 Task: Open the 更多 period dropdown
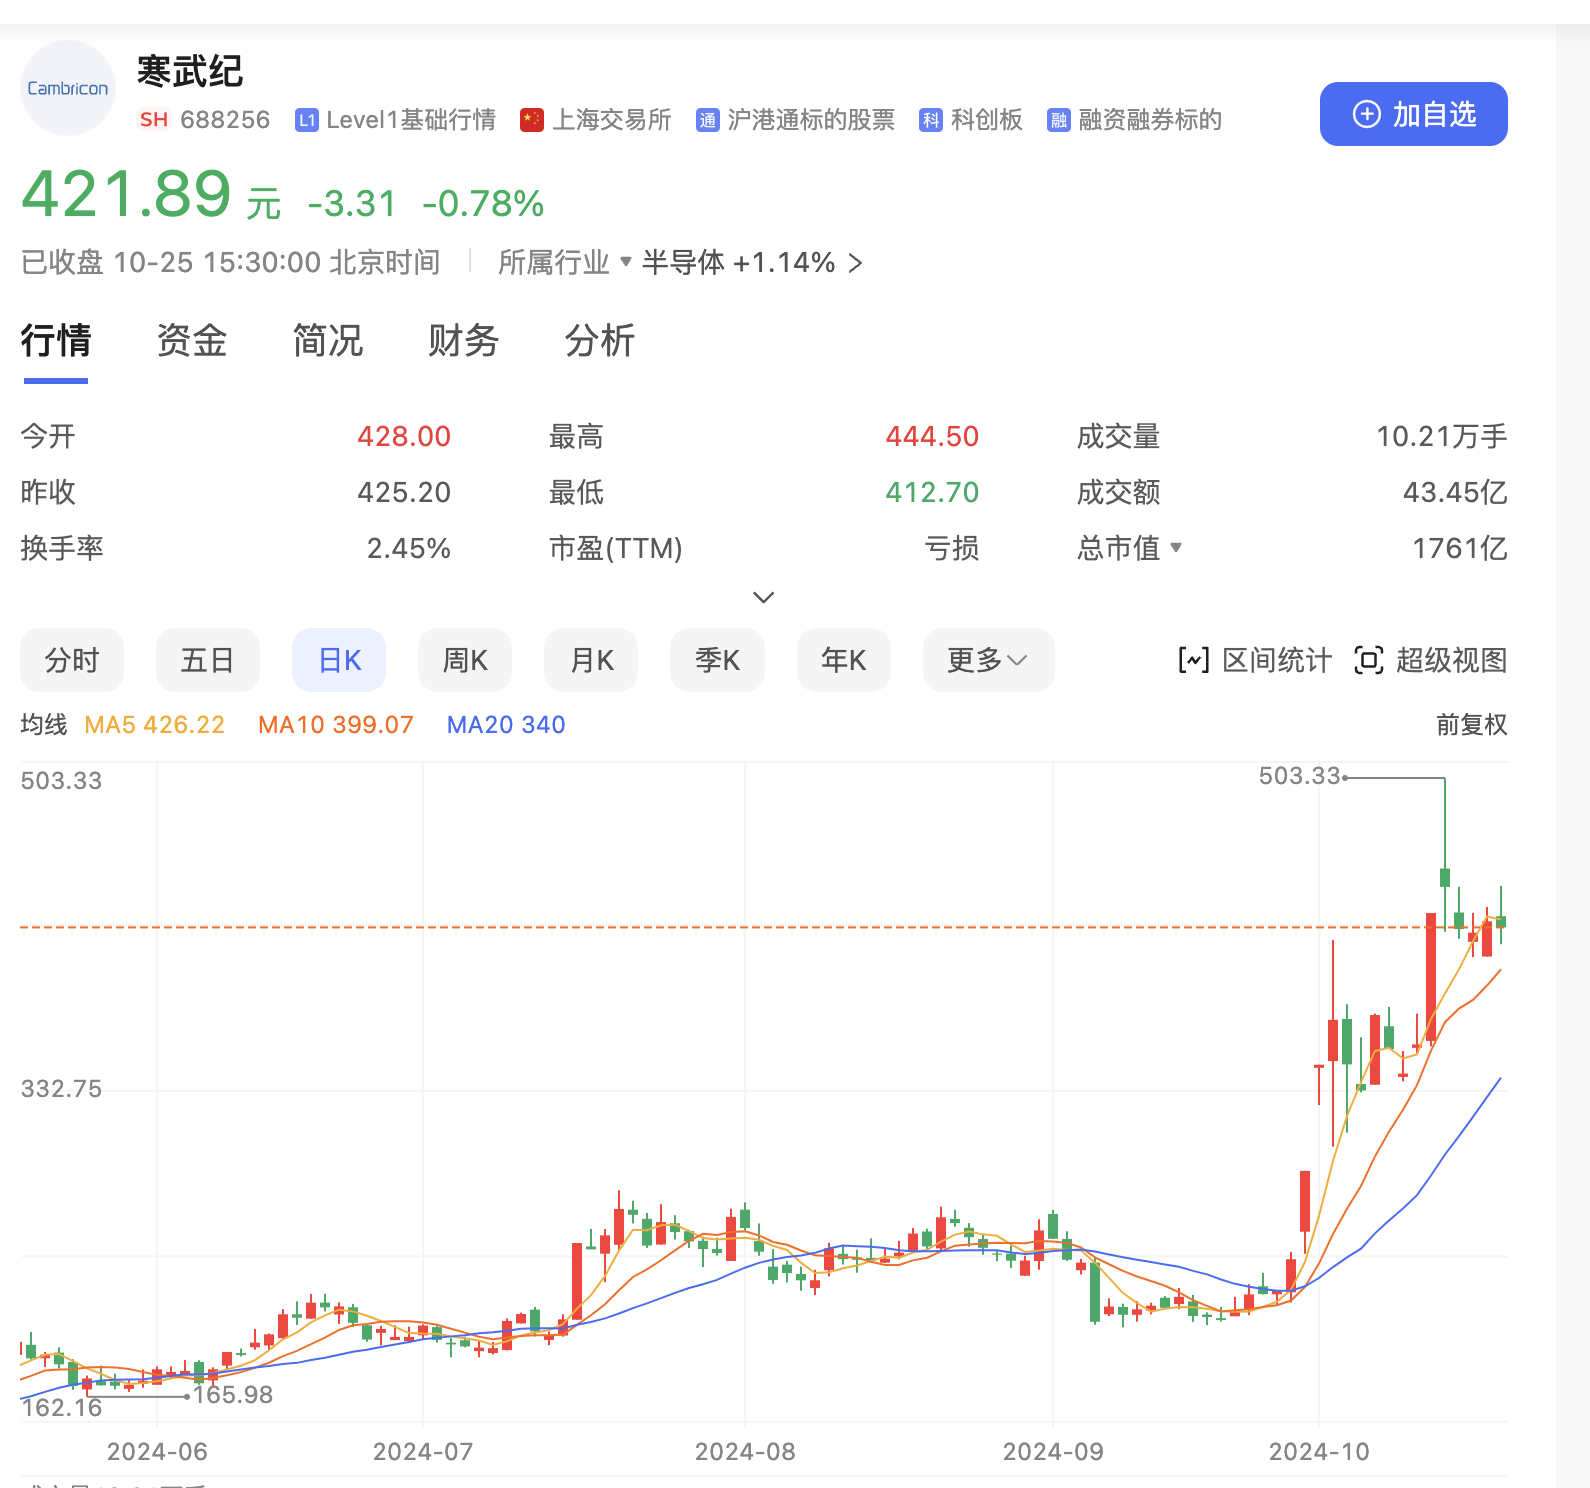(x=988, y=660)
